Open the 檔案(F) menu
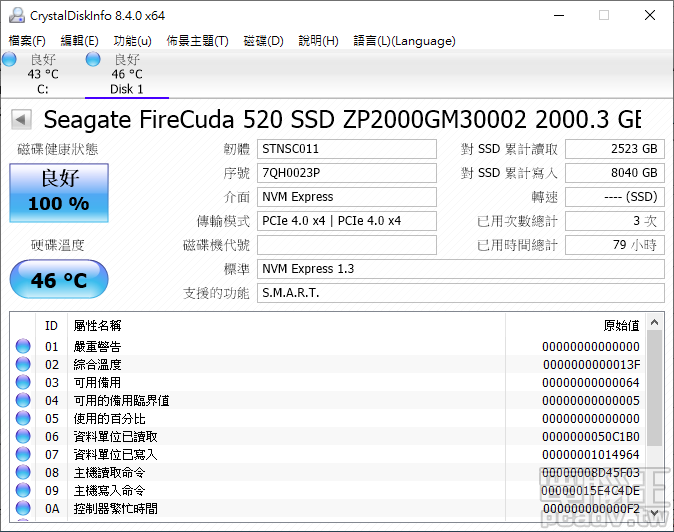Viewport: 674px width, 532px height. pyautogui.click(x=27, y=41)
